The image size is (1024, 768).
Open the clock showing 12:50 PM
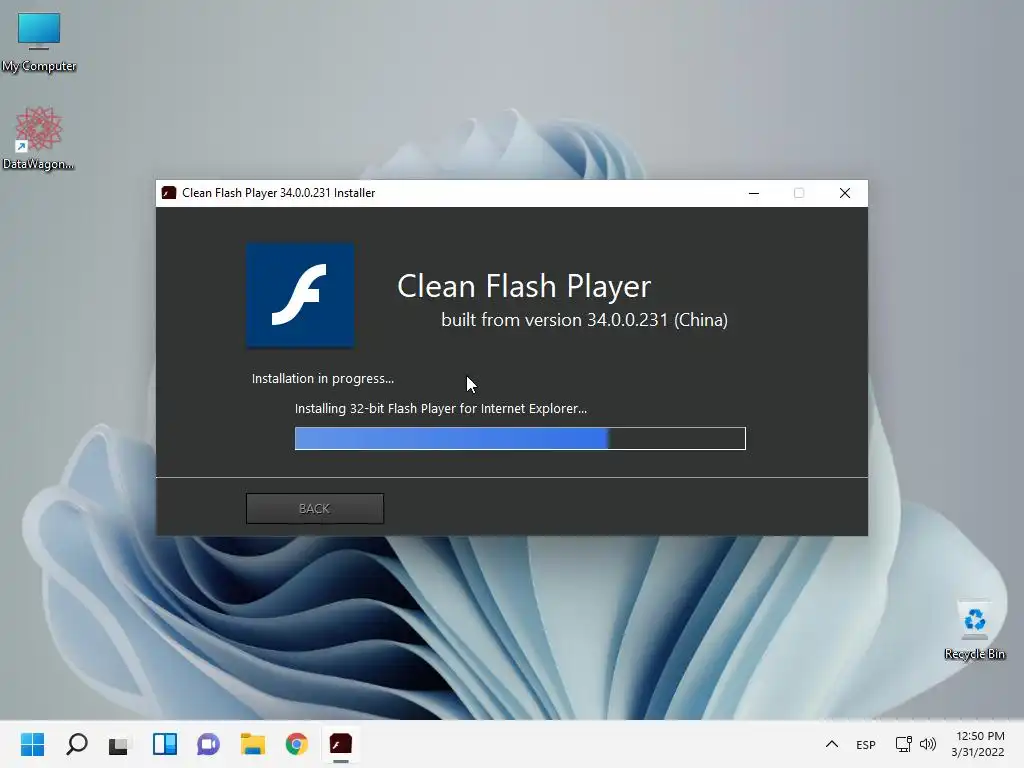[978, 744]
